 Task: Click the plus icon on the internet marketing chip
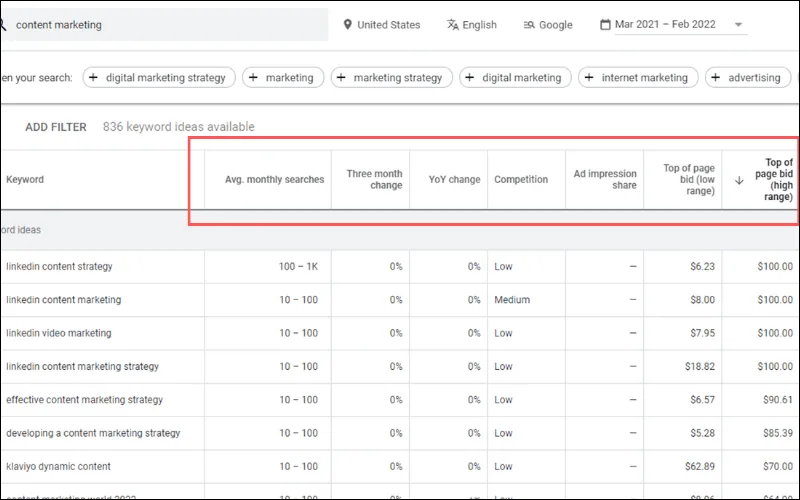pyautogui.click(x=589, y=78)
